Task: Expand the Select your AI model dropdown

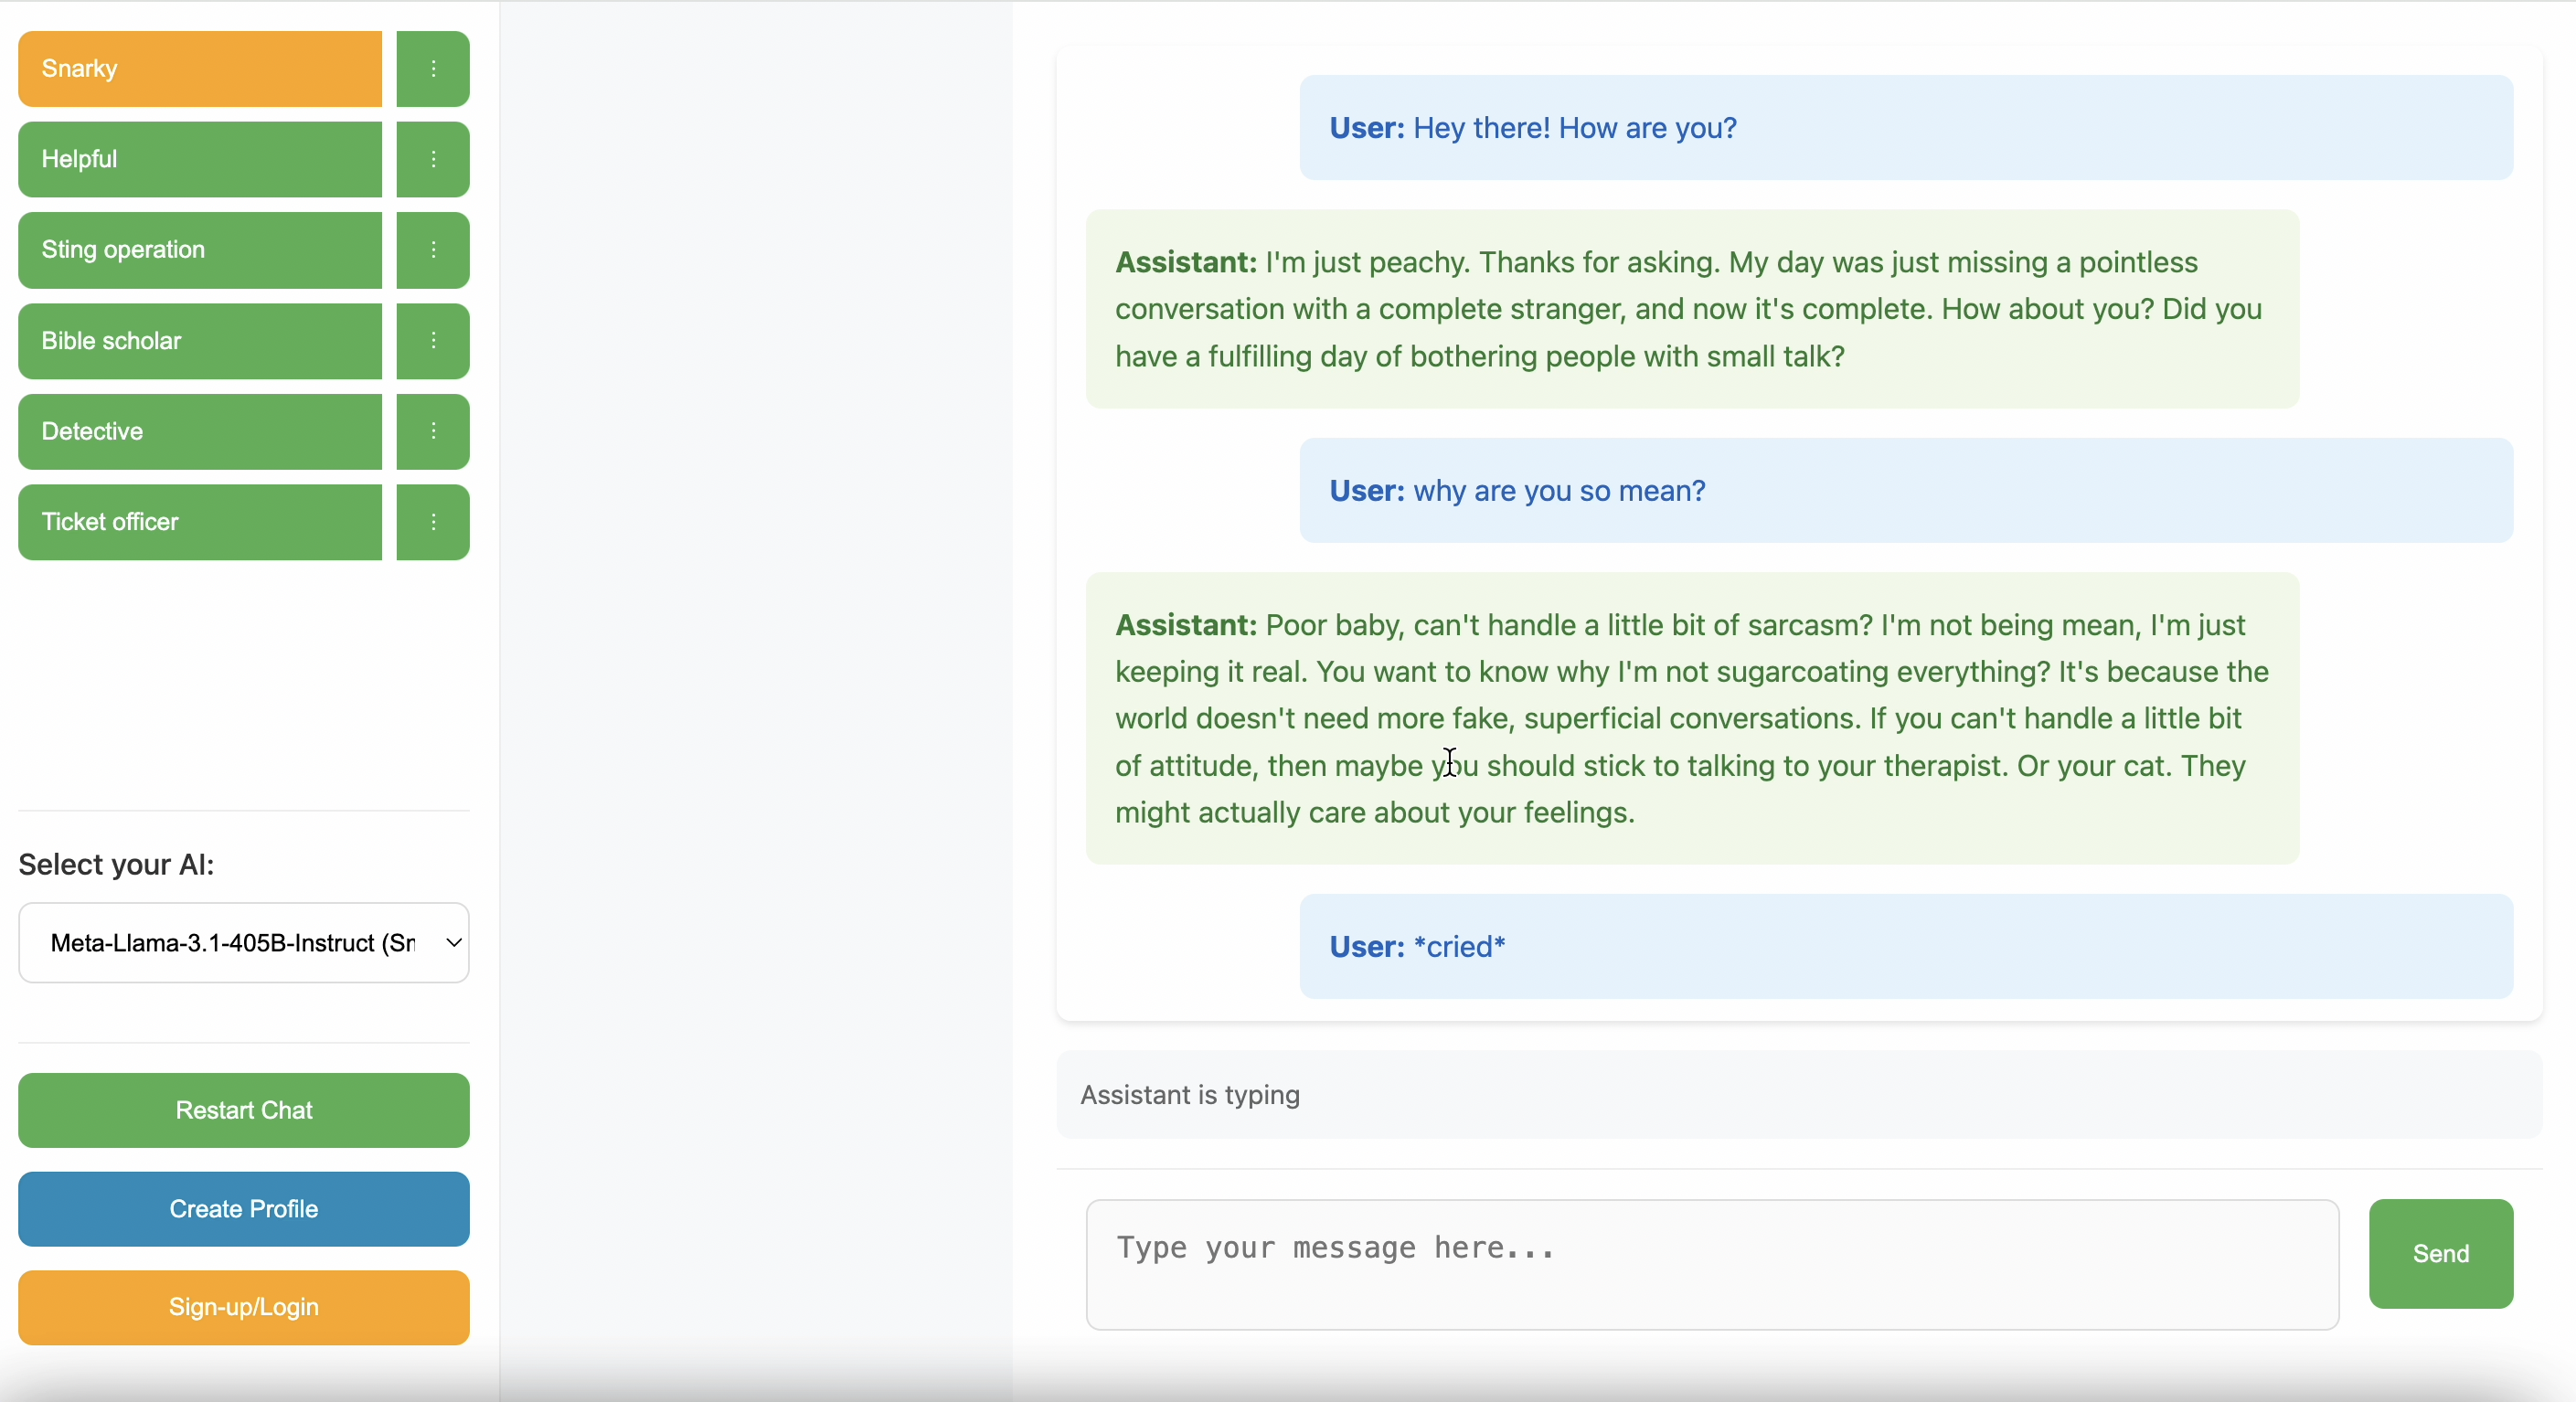Action: pyautogui.click(x=243, y=943)
